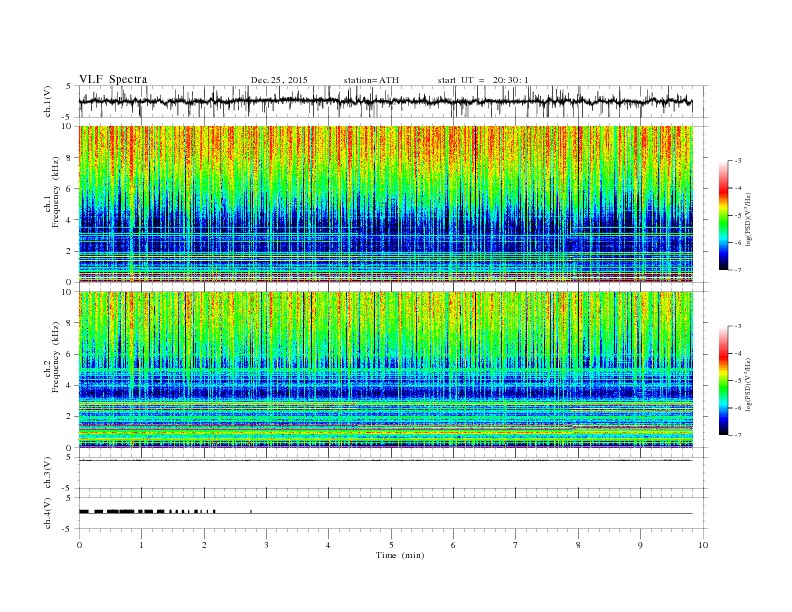Click the ch.4 pulse marks near minute one
The height and width of the screenshot is (612, 792).
(147, 512)
